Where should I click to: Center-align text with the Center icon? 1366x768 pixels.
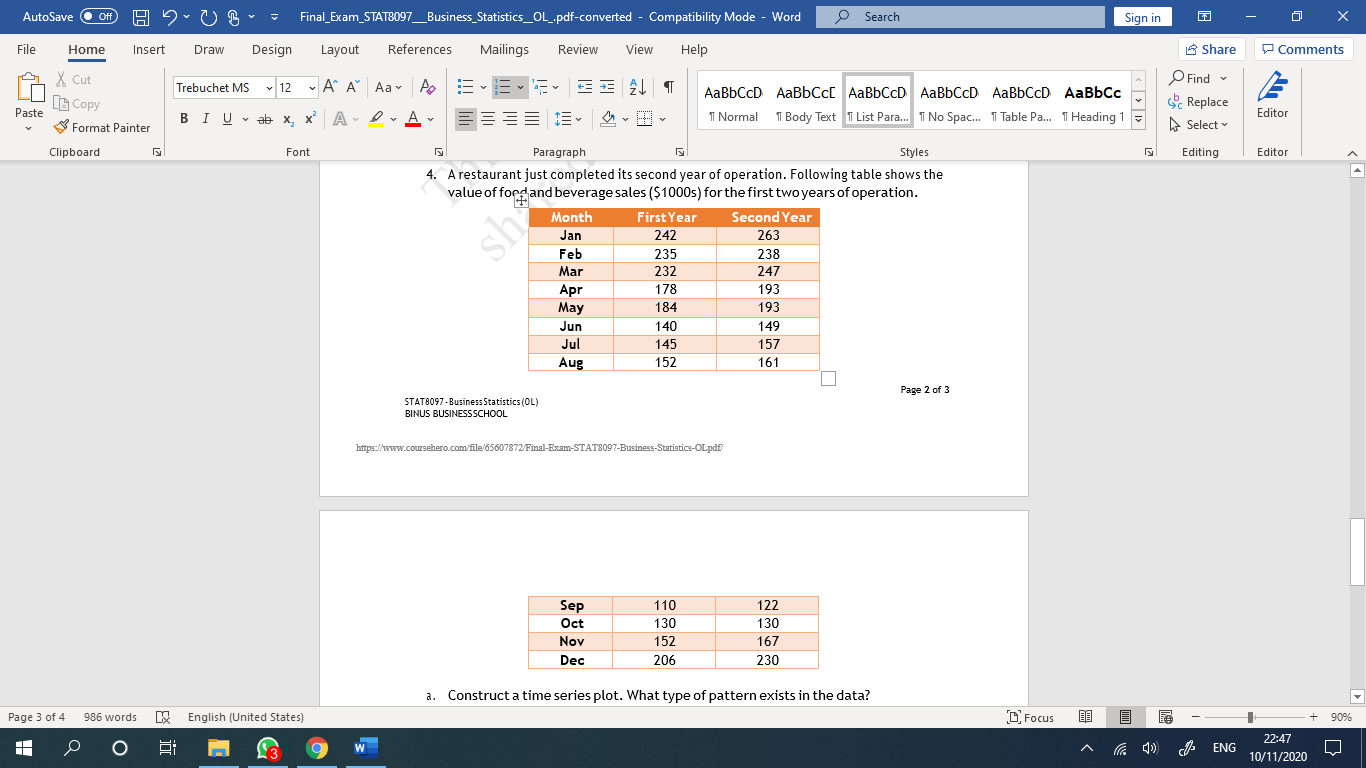490,119
